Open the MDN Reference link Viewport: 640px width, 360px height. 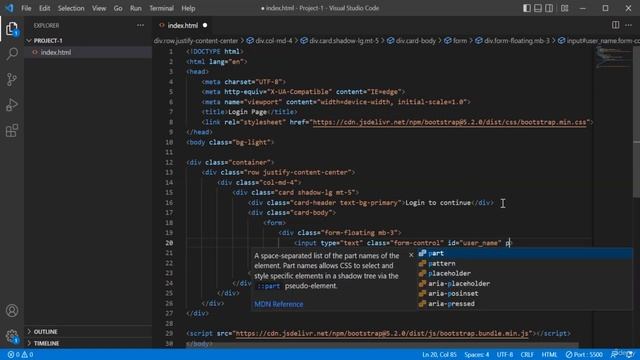[279, 304]
